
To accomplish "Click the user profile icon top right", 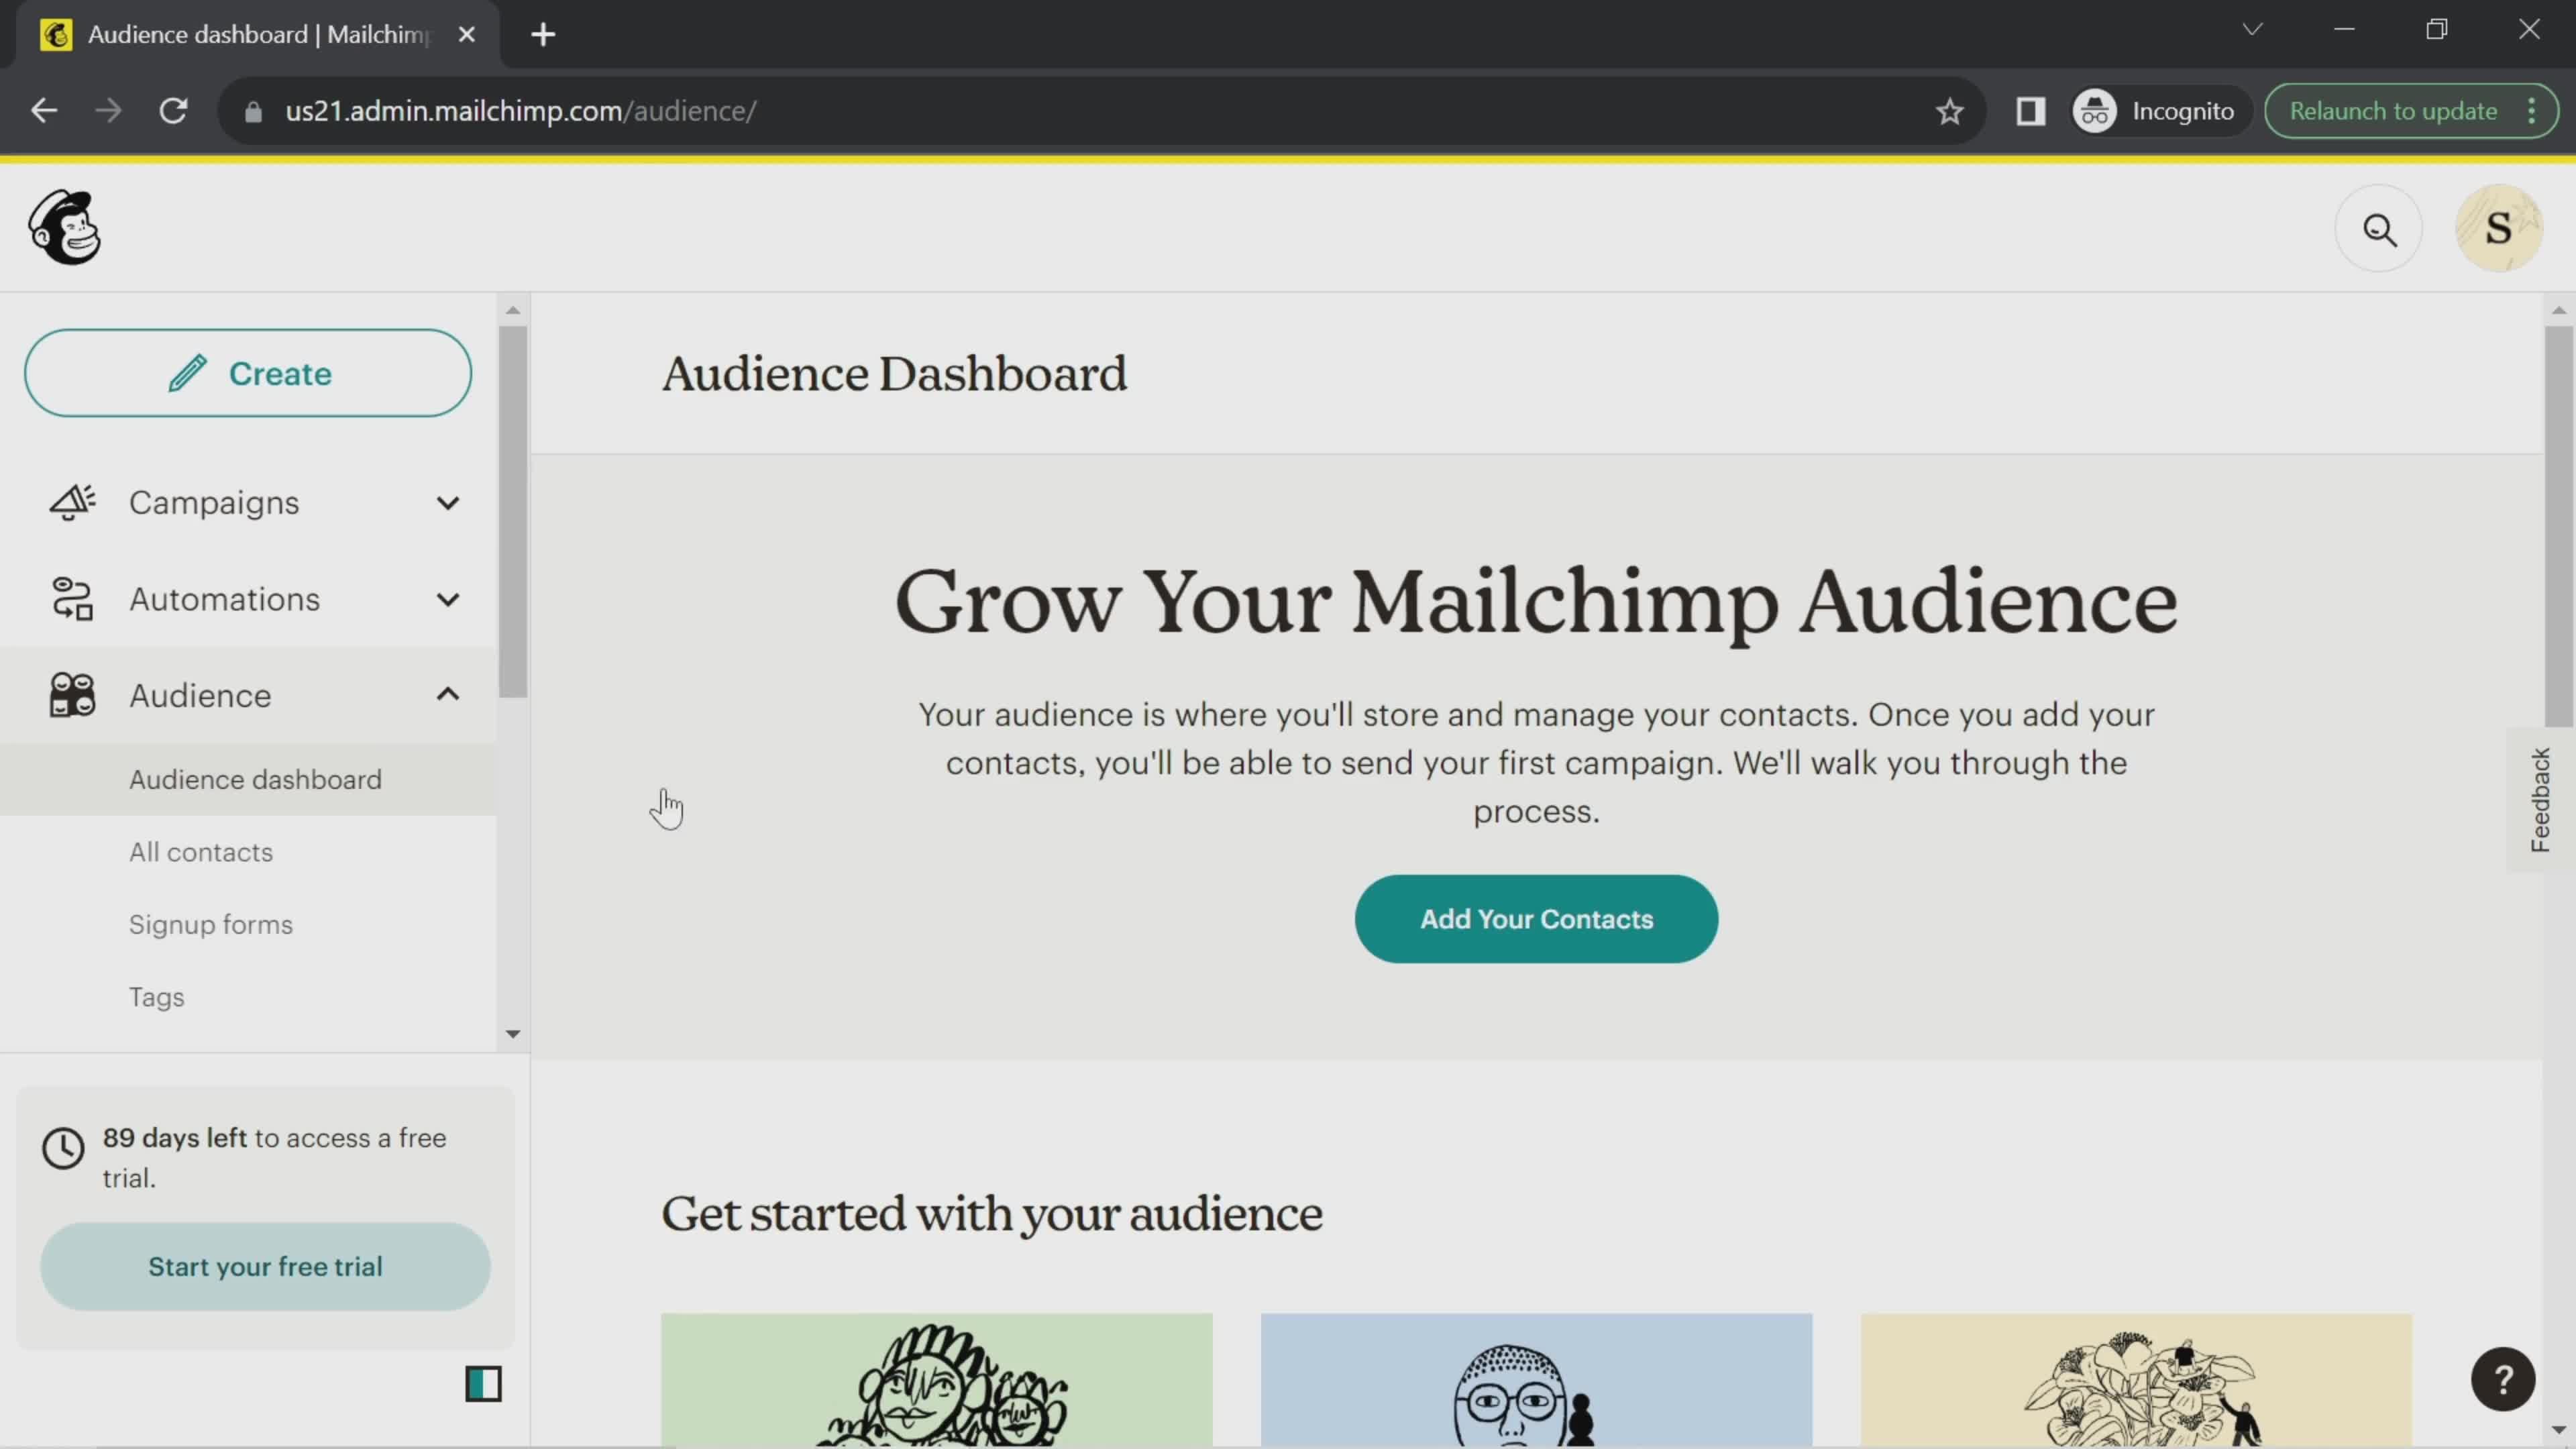I will pyautogui.click(x=2500, y=227).
